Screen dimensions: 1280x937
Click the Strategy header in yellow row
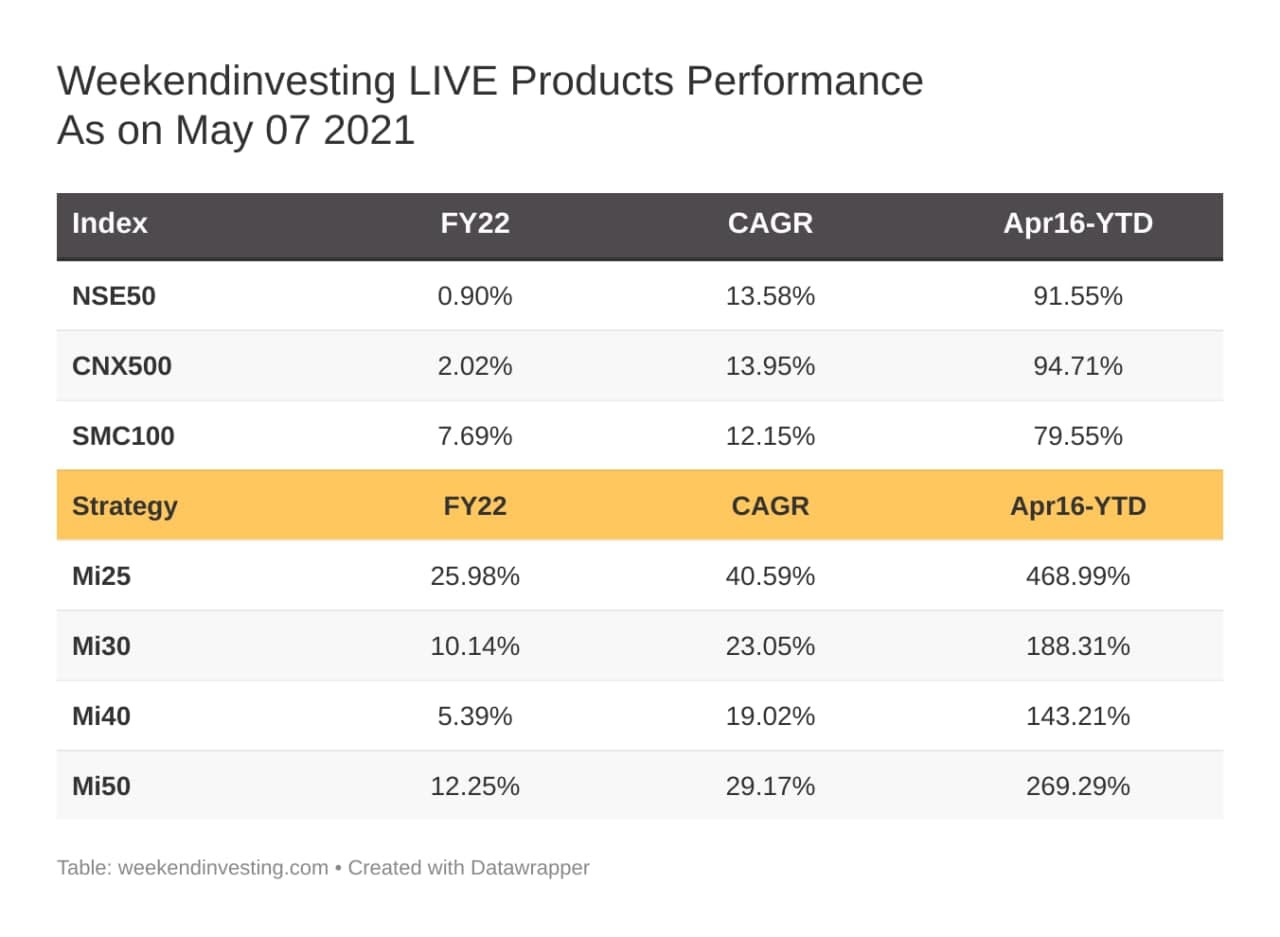point(124,506)
